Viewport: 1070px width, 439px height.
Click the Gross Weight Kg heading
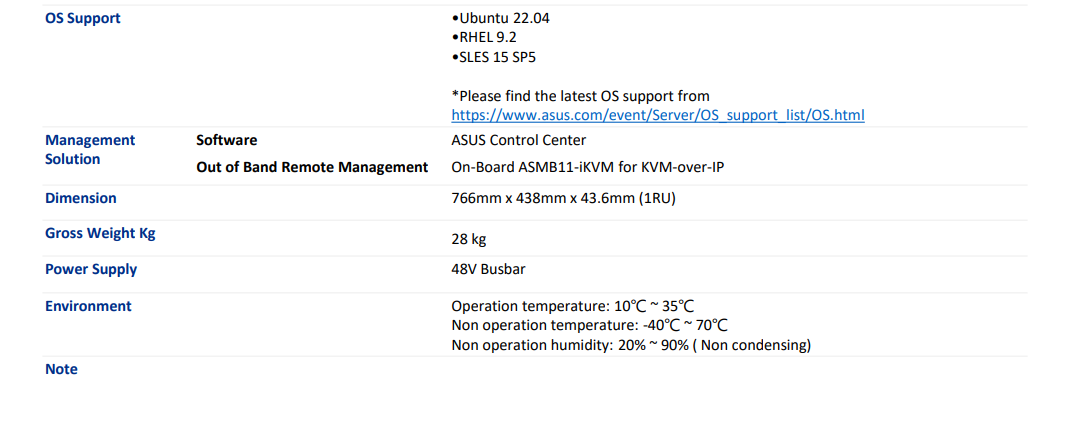[x=100, y=233]
